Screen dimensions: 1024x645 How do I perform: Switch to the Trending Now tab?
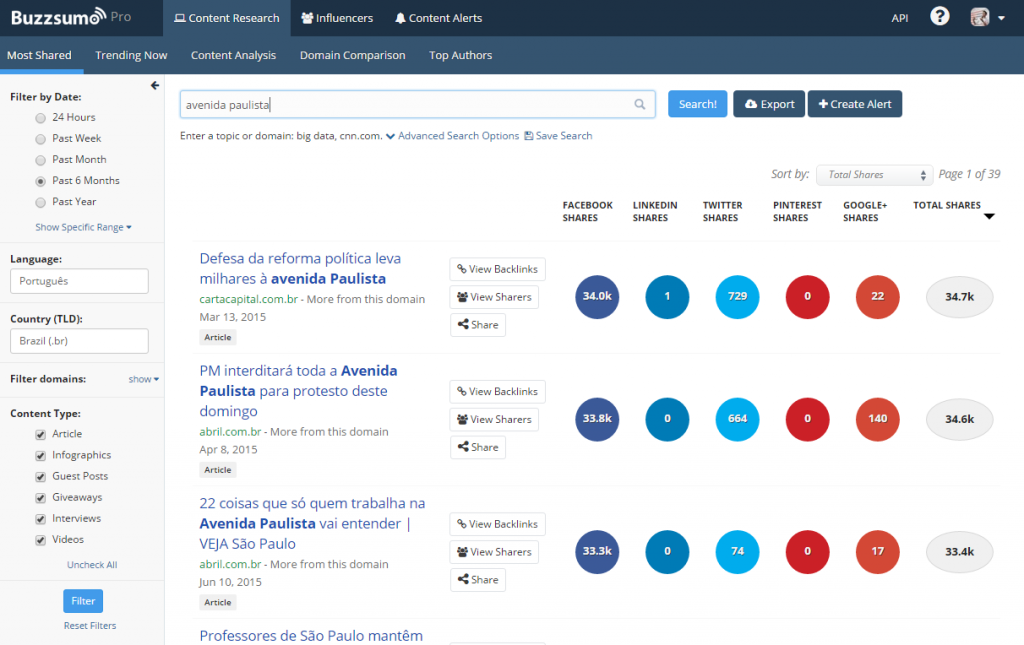tap(131, 55)
